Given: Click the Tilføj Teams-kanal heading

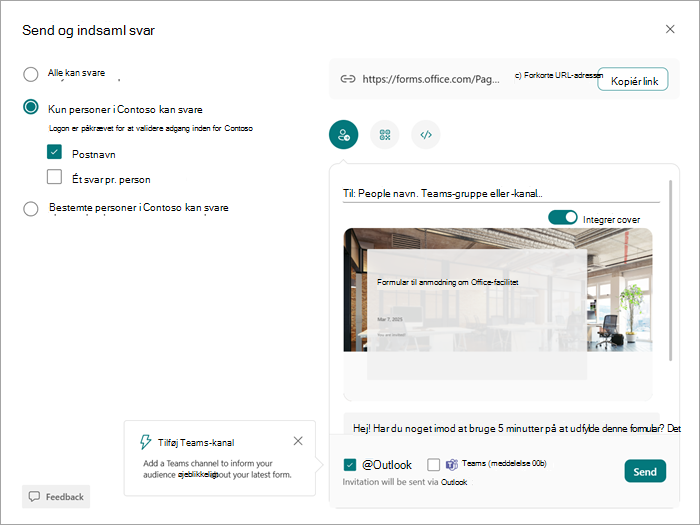Looking at the screenshot, I should pyautogui.click(x=196, y=442).
